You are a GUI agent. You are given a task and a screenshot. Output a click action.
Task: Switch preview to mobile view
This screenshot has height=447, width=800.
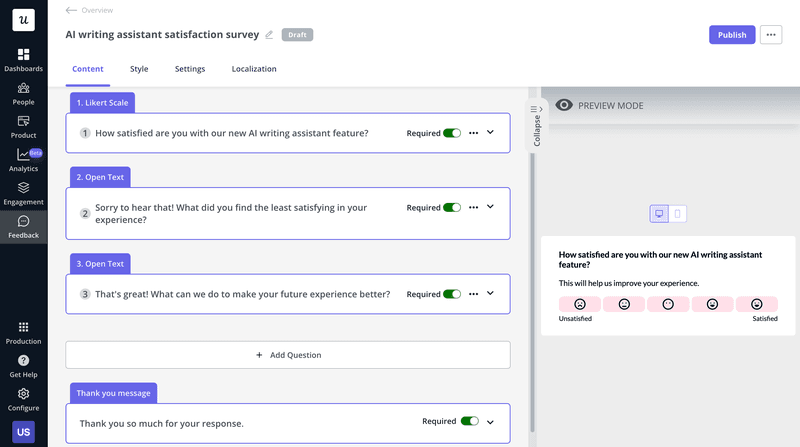[x=678, y=213]
